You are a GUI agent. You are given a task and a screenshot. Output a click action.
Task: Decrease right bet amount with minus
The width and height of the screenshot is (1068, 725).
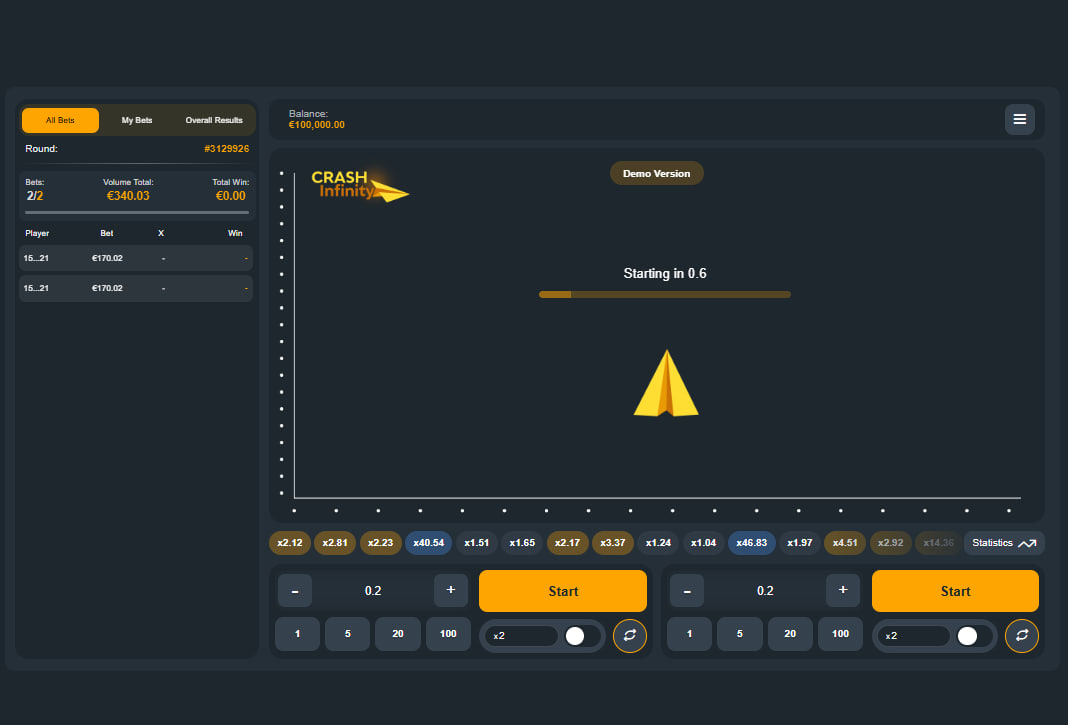click(x=687, y=591)
